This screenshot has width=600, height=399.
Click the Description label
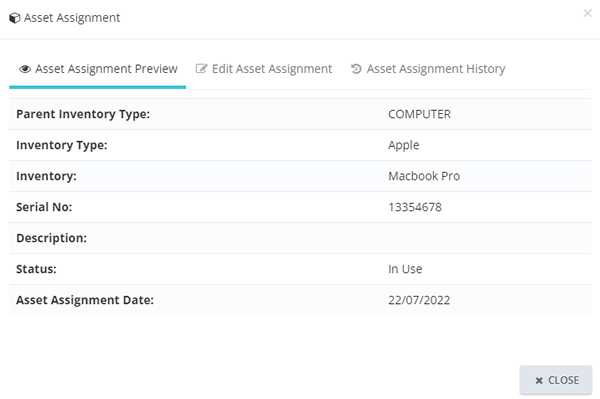tap(51, 238)
